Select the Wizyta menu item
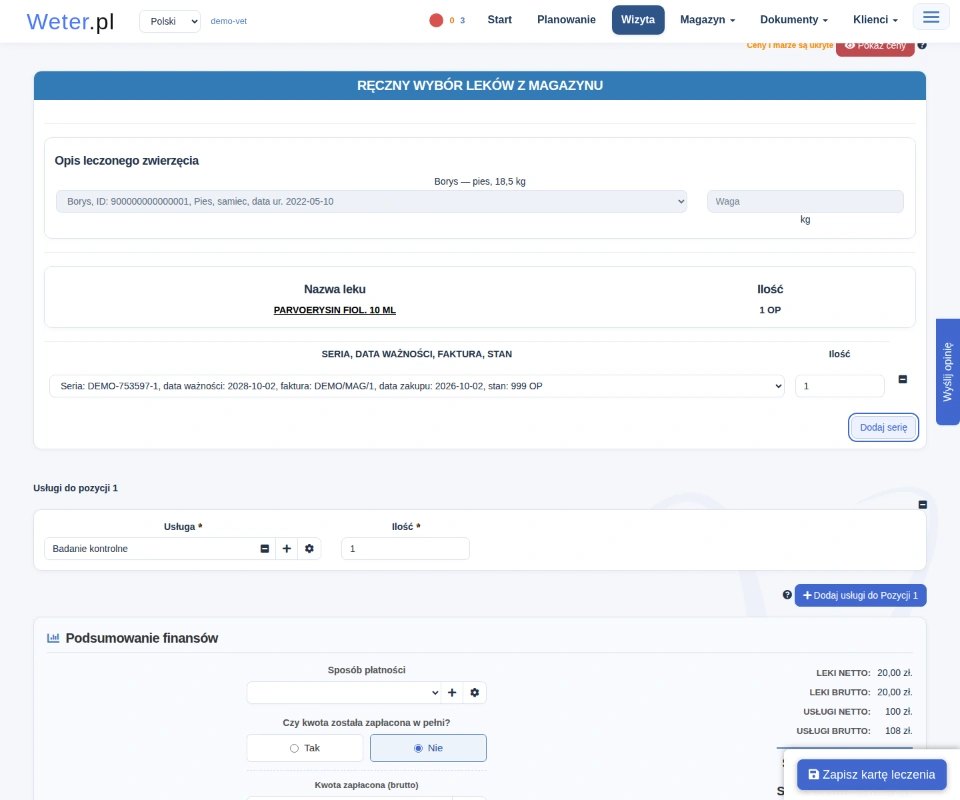 point(638,20)
